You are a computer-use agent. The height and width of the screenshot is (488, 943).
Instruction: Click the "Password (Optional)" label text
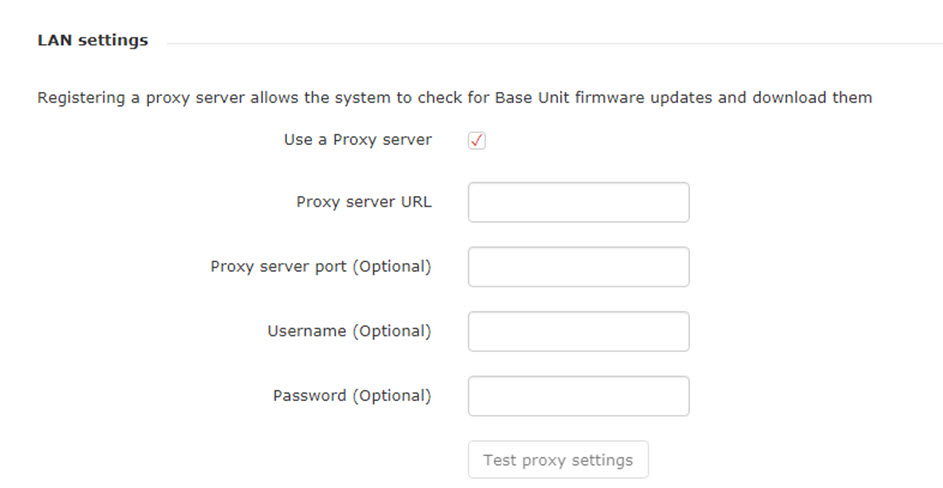[352, 395]
